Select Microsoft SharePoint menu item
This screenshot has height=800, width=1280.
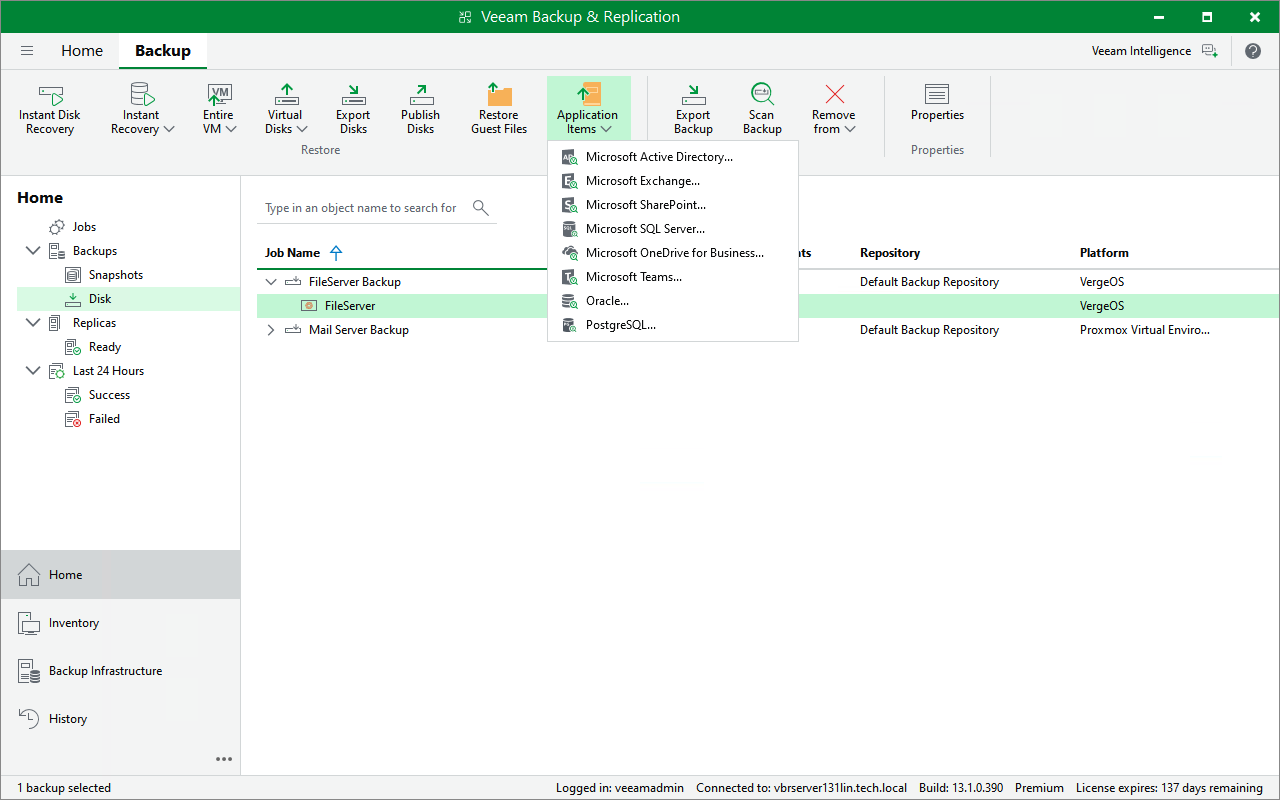[x=673, y=205]
